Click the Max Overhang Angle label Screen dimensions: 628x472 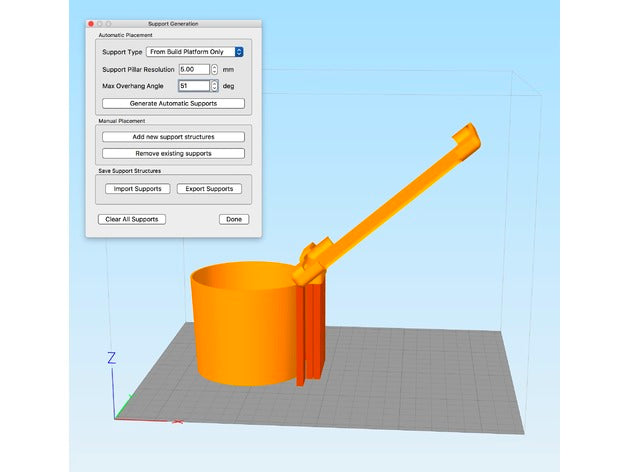pyautogui.click(x=133, y=86)
